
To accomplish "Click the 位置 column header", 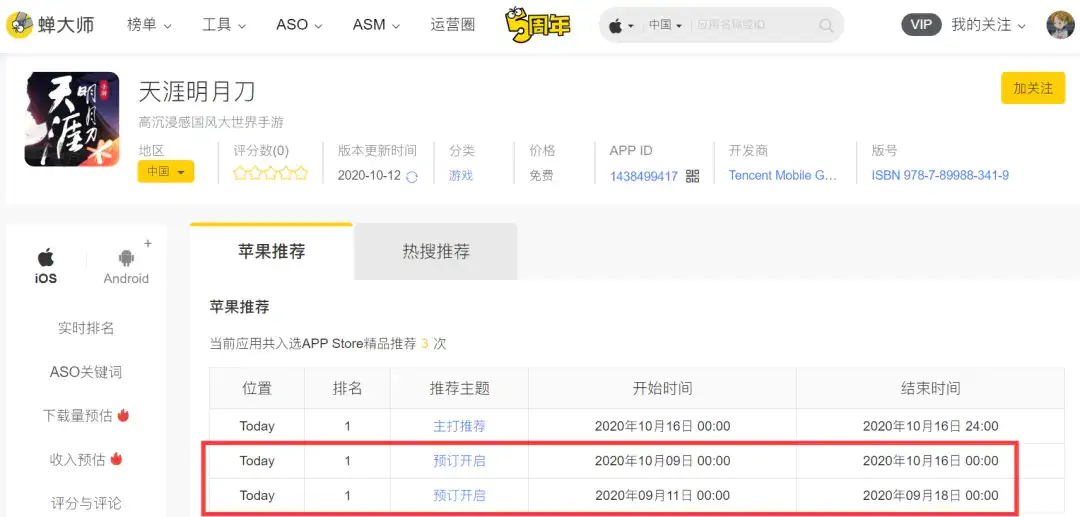I will tap(257, 388).
